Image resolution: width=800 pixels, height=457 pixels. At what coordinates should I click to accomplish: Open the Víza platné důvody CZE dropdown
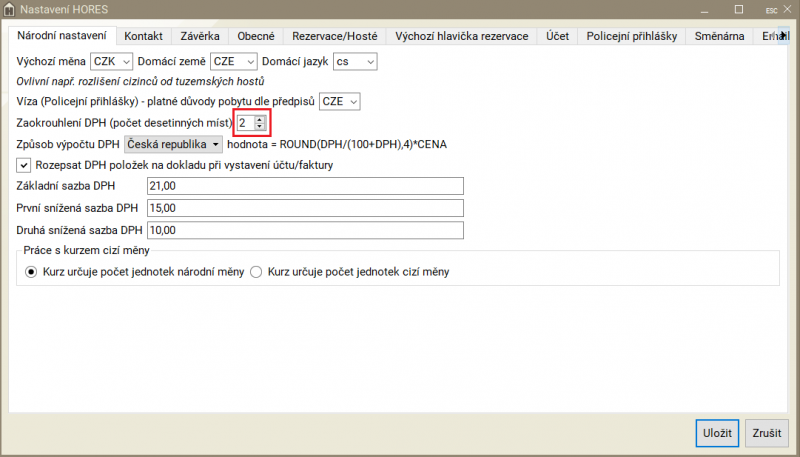[339, 102]
